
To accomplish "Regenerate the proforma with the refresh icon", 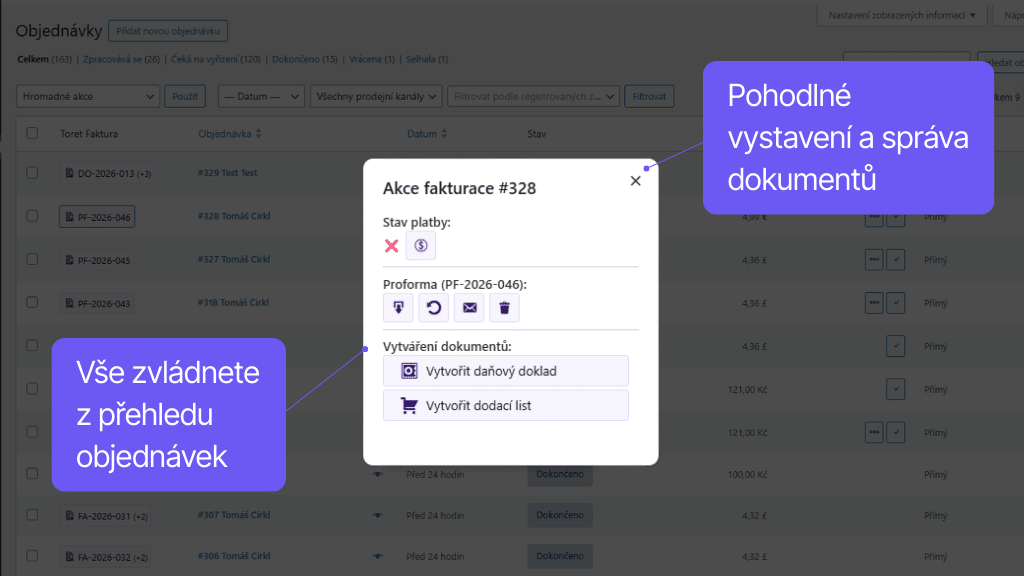I will [433, 307].
